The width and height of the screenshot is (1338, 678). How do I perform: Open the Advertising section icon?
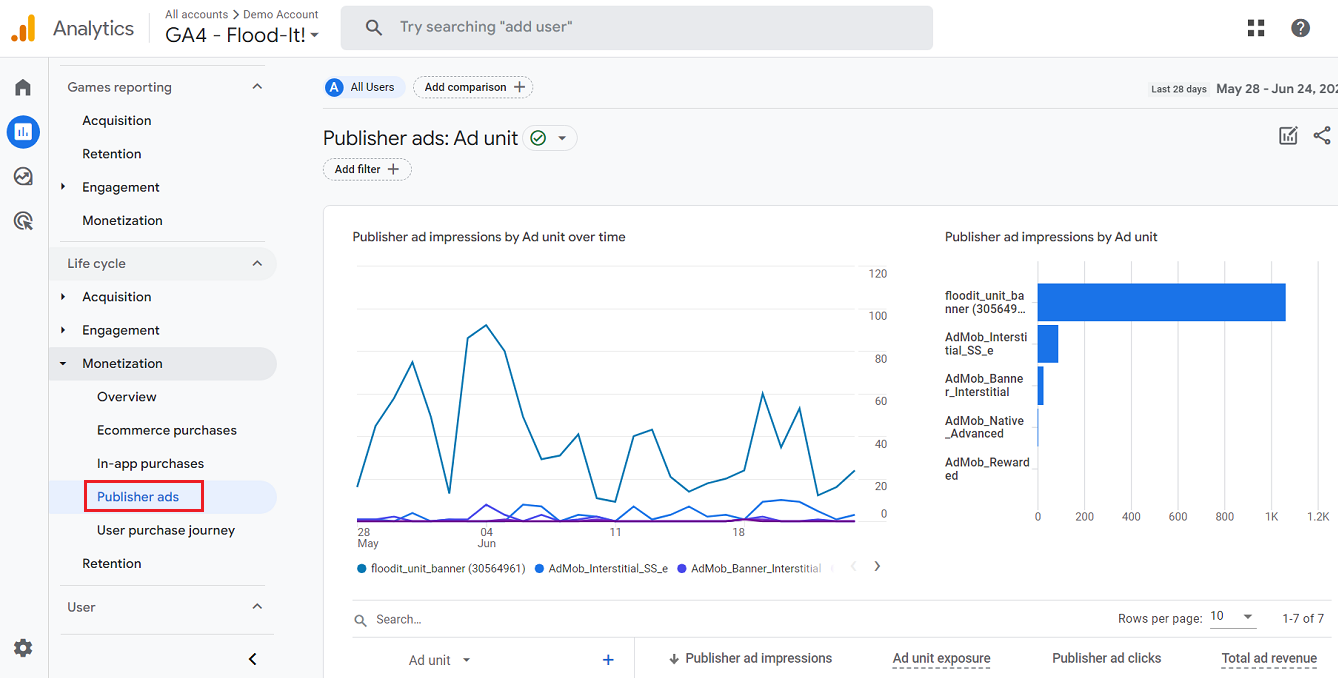click(22, 220)
